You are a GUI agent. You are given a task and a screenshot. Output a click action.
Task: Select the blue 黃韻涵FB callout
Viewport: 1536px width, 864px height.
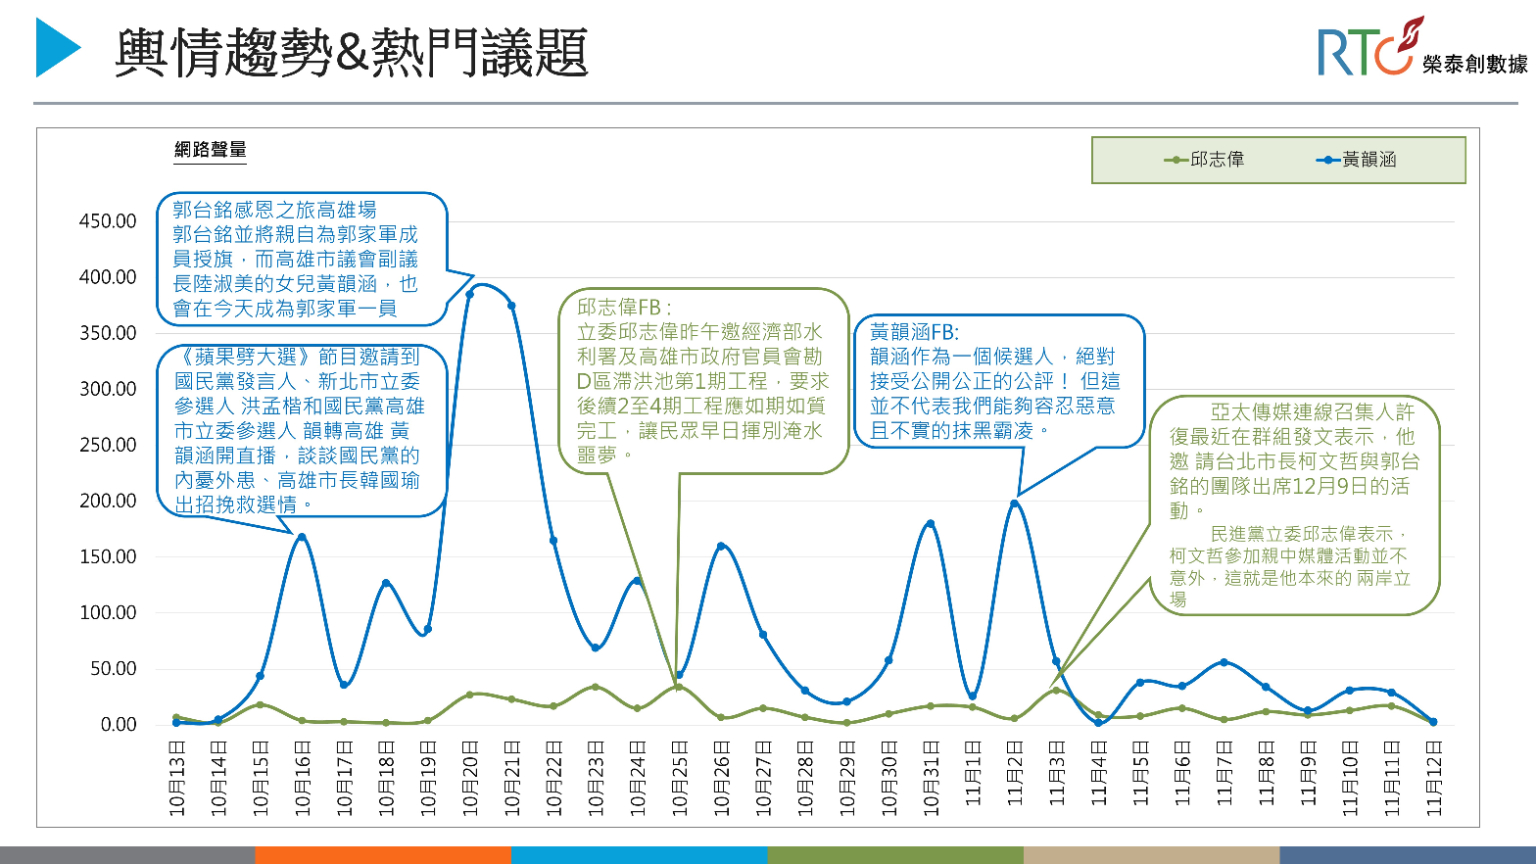pos(997,381)
